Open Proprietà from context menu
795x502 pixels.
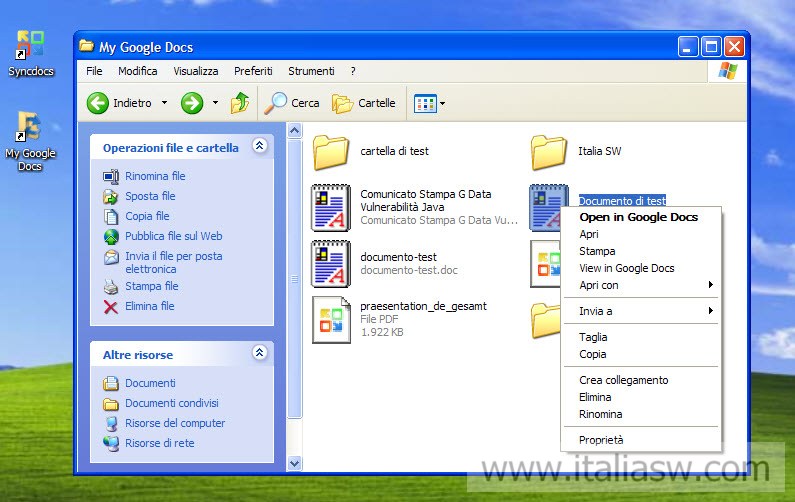click(641, 440)
